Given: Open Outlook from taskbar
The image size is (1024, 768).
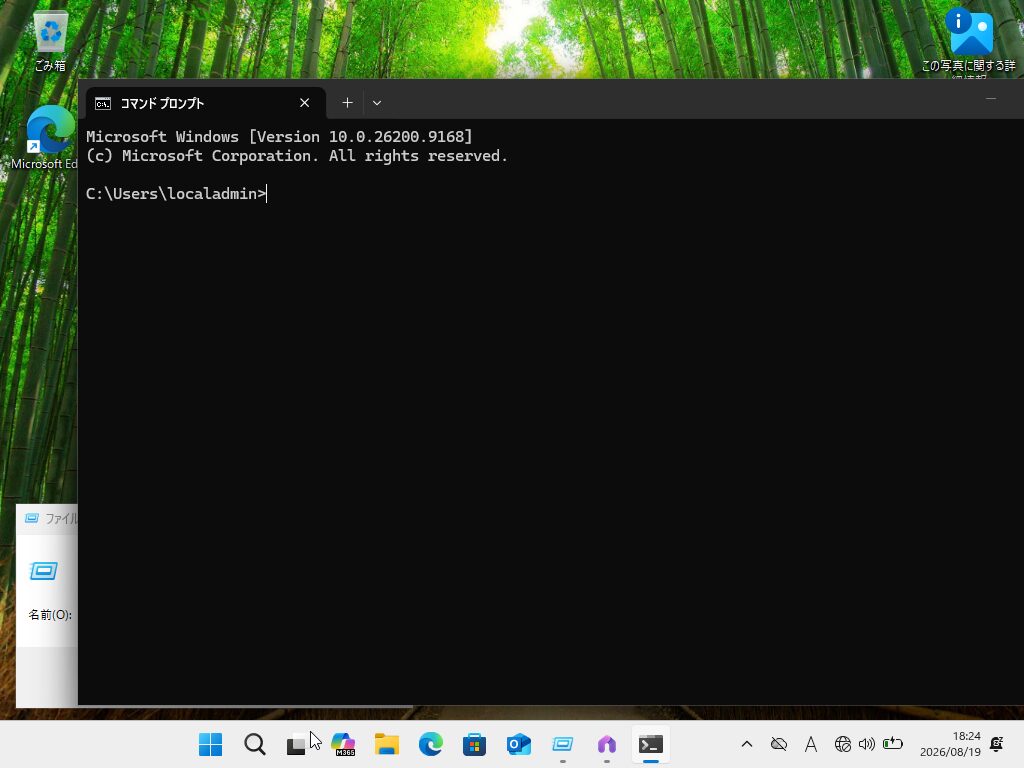Looking at the screenshot, I should point(519,744).
